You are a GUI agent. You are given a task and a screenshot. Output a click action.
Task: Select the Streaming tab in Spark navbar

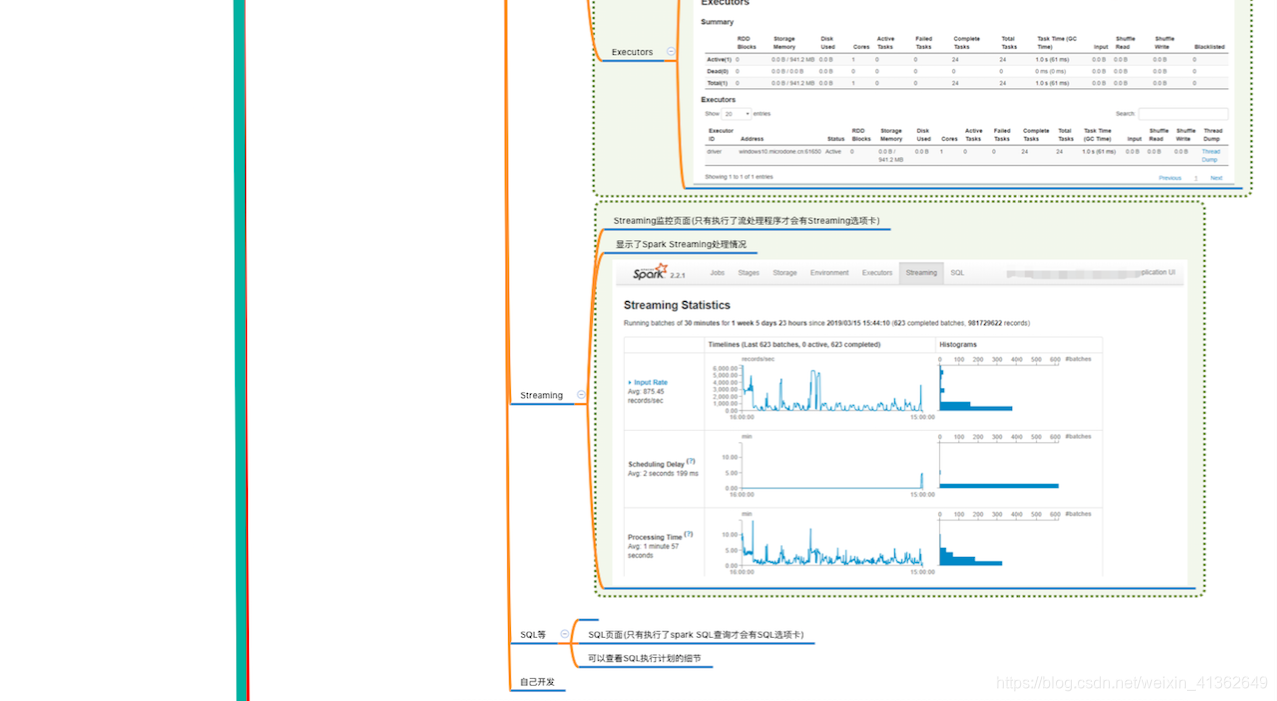tap(921, 273)
